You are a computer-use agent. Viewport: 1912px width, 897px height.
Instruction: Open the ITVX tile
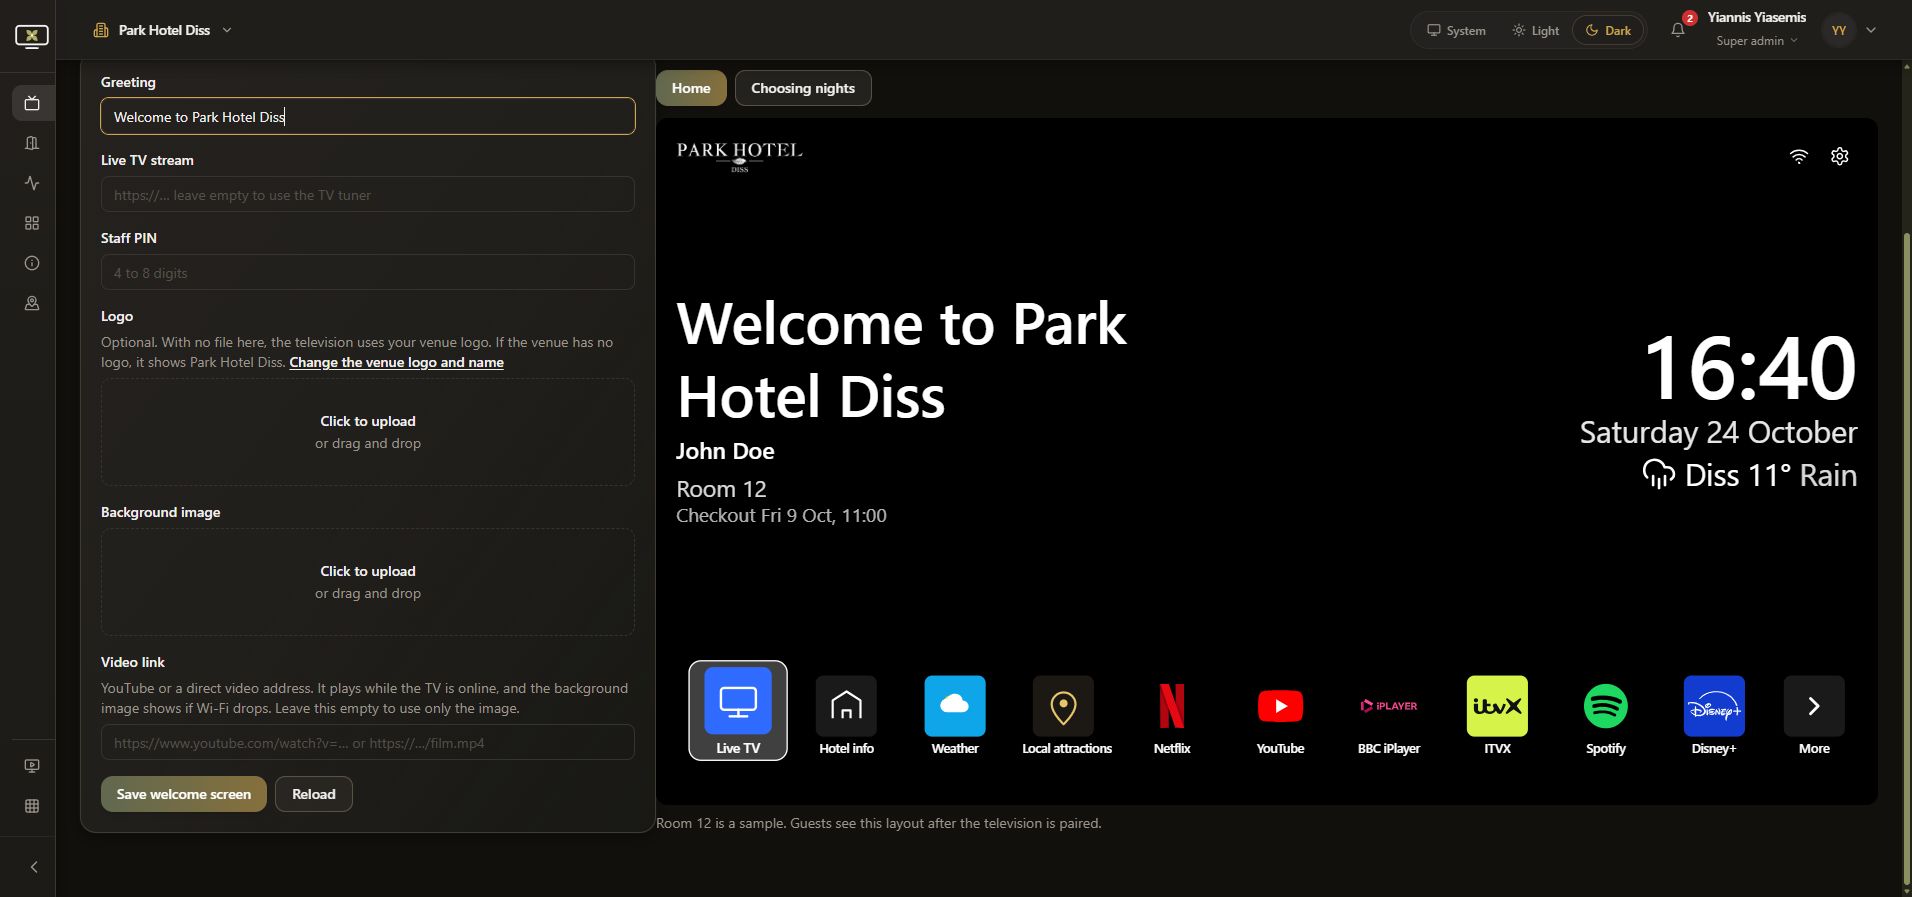1497,715
